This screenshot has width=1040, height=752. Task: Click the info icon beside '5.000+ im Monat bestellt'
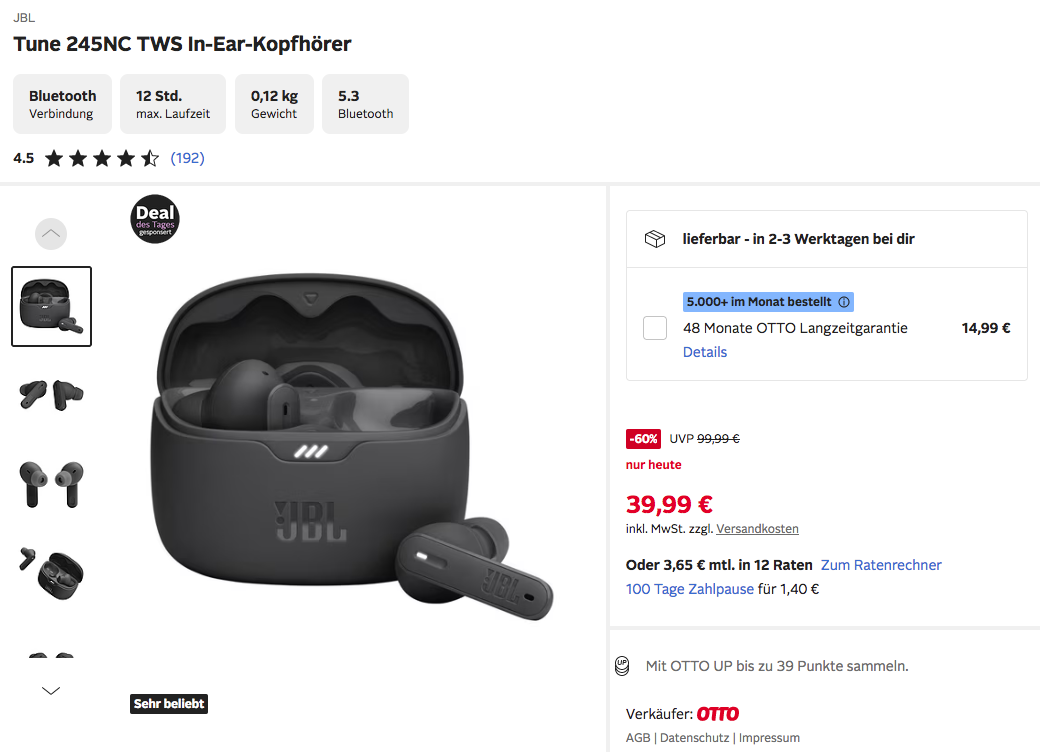coord(844,302)
